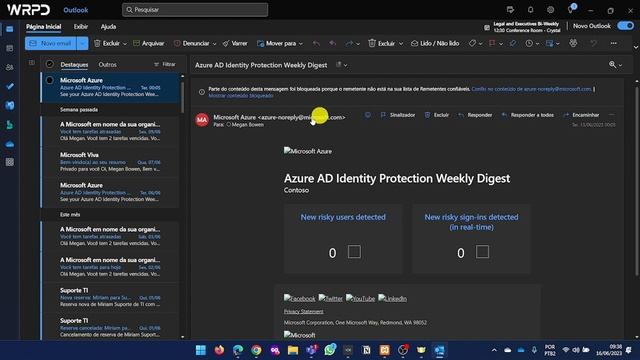Select the Destaques inbox tab

[x=74, y=64]
